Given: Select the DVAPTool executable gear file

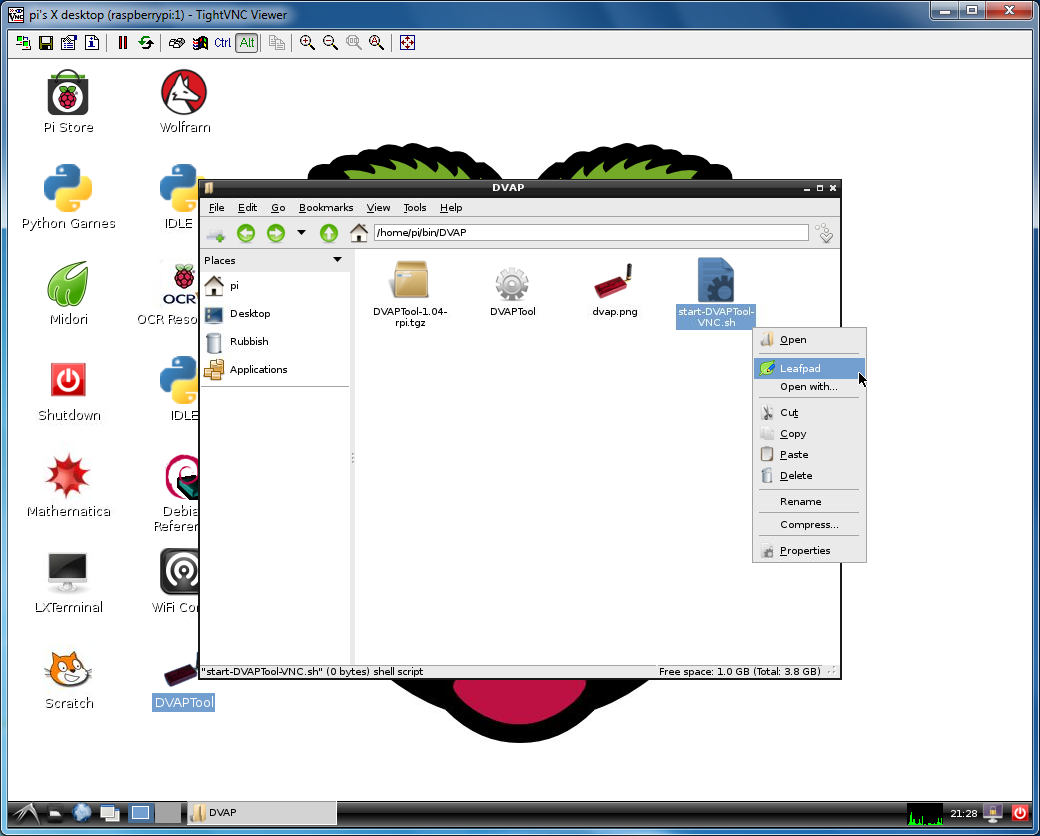Looking at the screenshot, I should tap(512, 290).
